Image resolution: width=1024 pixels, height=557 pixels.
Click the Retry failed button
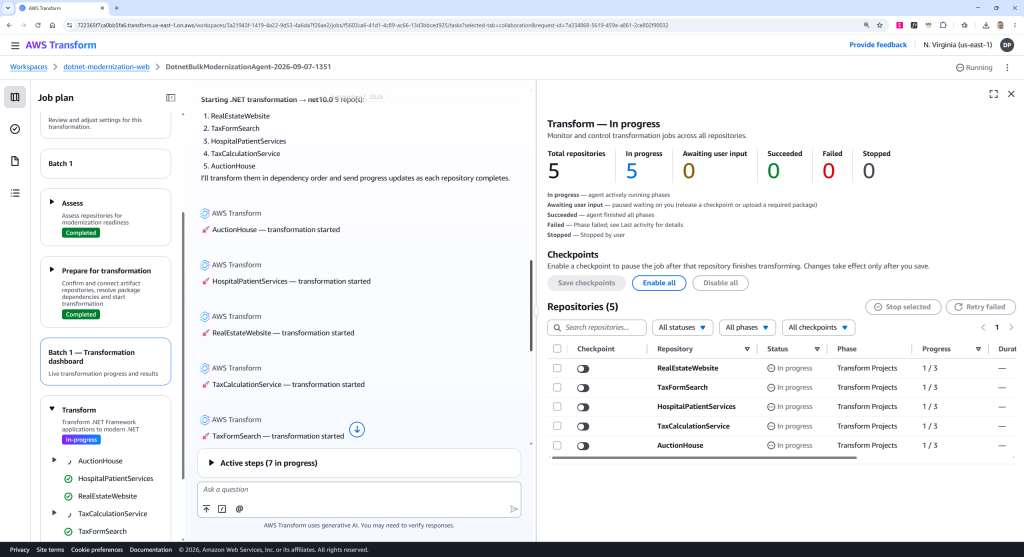(x=980, y=307)
